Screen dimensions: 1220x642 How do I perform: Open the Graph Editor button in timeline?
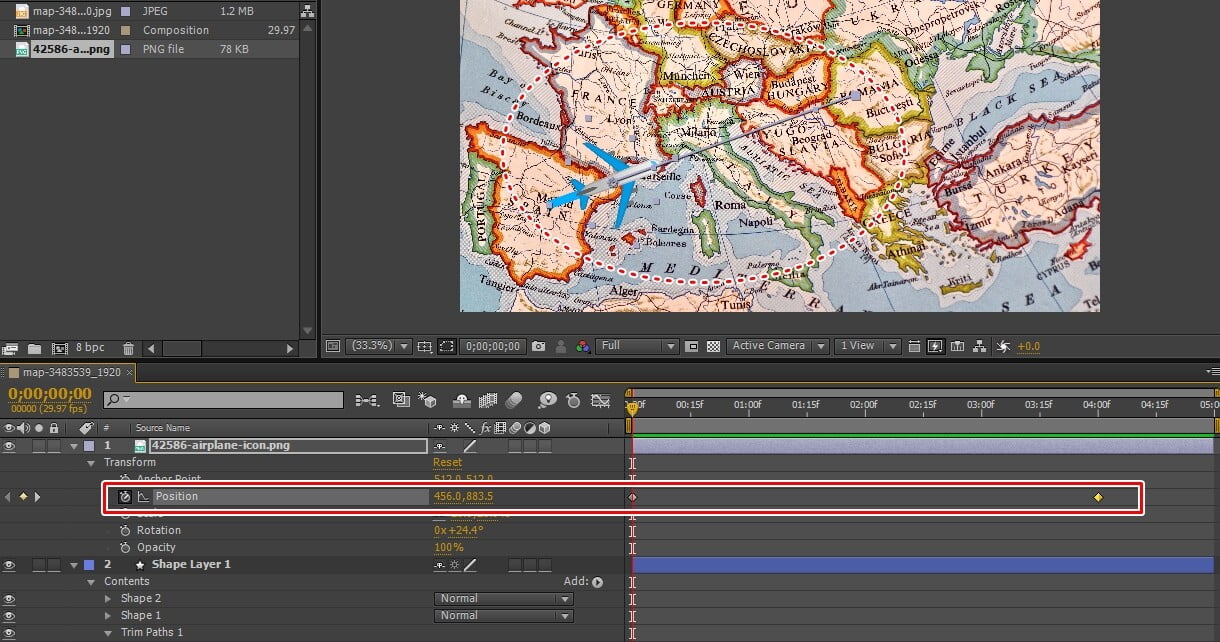click(x=600, y=401)
